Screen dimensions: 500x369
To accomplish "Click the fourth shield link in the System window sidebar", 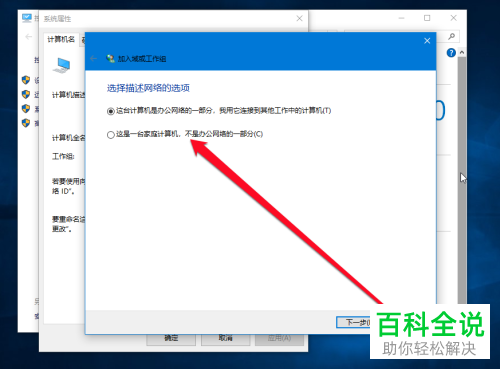I will [x=26, y=123].
